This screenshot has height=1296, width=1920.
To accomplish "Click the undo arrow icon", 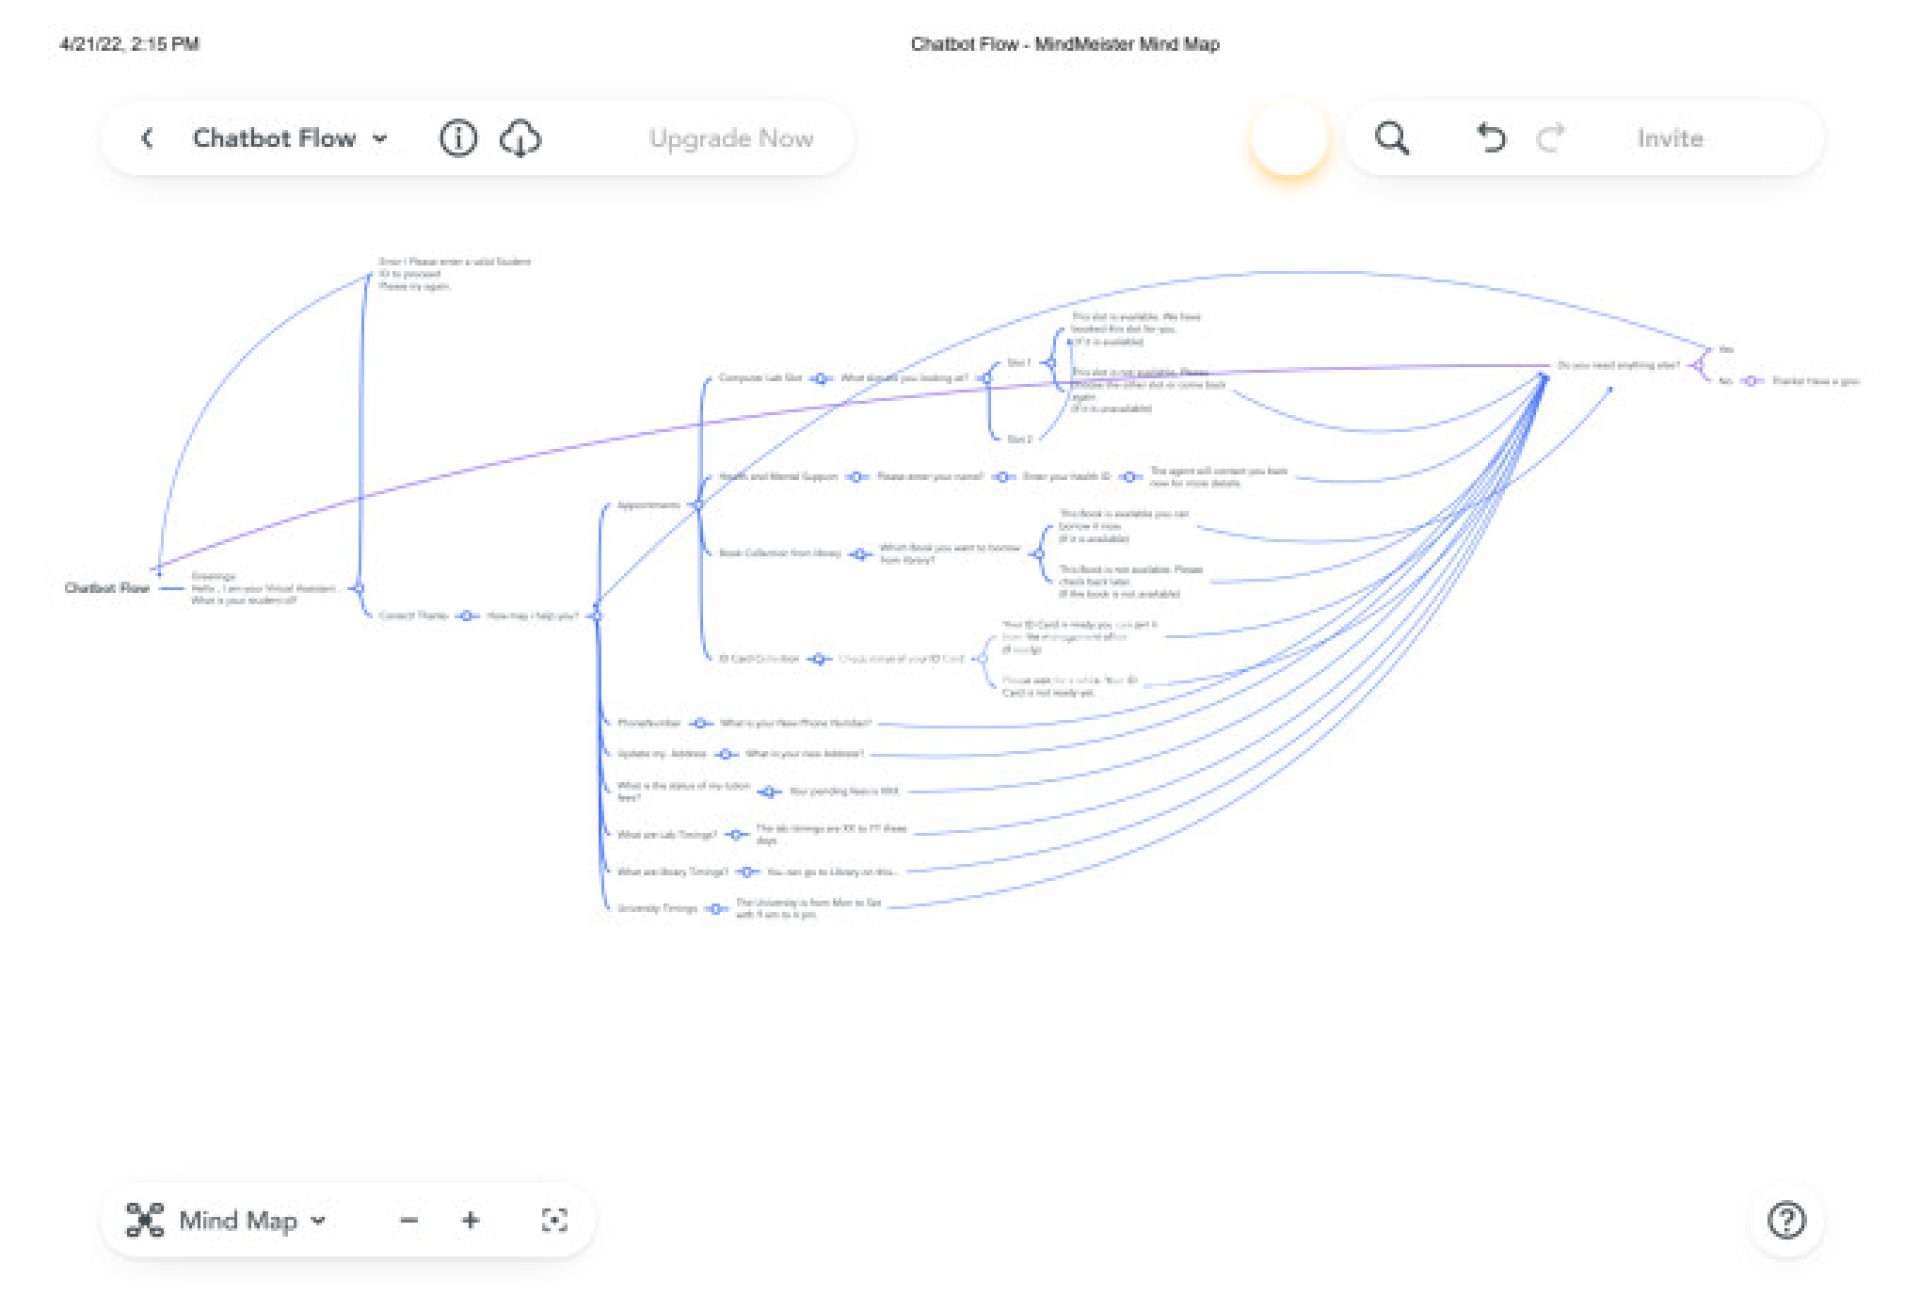I will pyautogui.click(x=1490, y=138).
